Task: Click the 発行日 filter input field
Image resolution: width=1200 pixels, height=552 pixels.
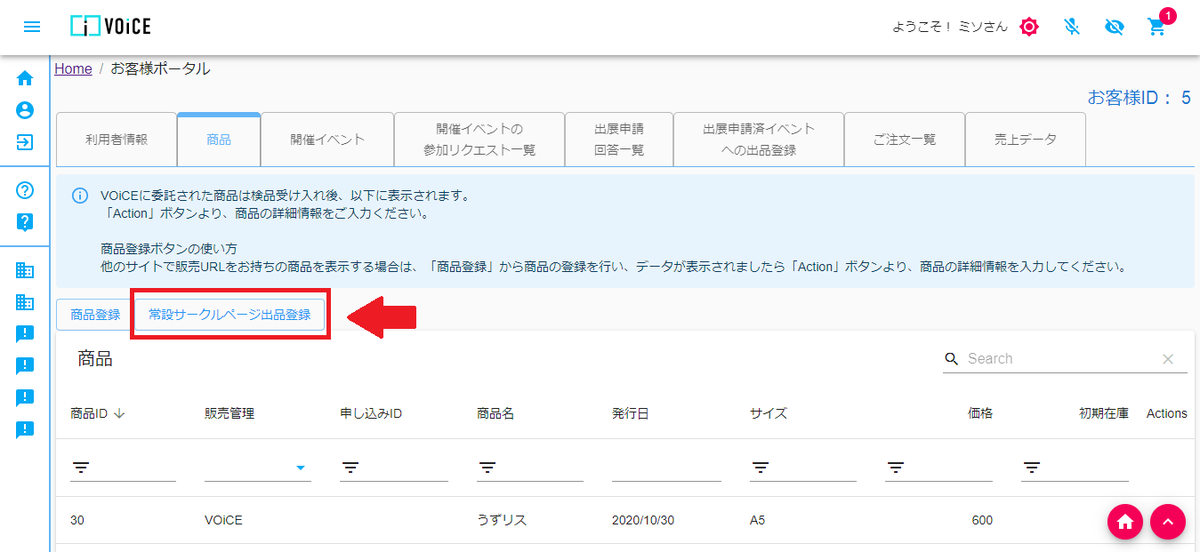Action: tap(666, 468)
